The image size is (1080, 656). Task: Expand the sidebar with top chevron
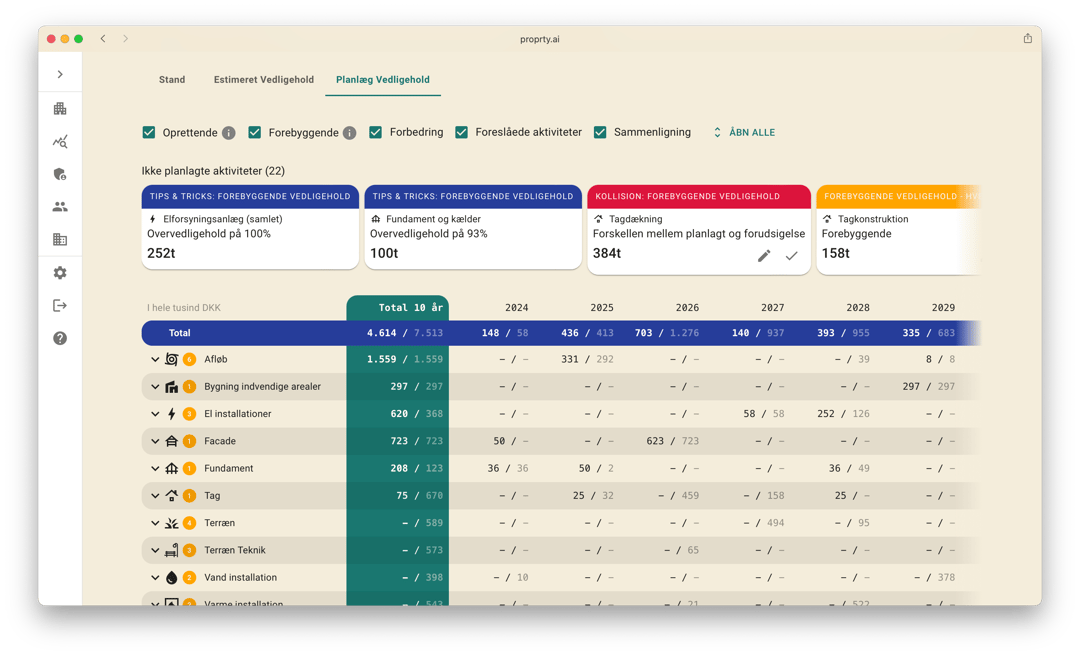60,75
